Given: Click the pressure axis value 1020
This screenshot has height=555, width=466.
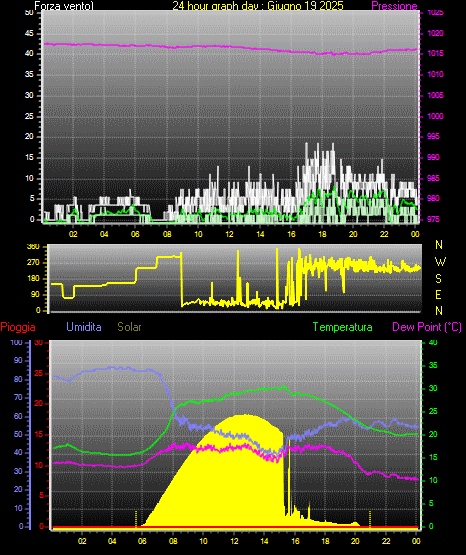Looking at the screenshot, I should point(435,33).
